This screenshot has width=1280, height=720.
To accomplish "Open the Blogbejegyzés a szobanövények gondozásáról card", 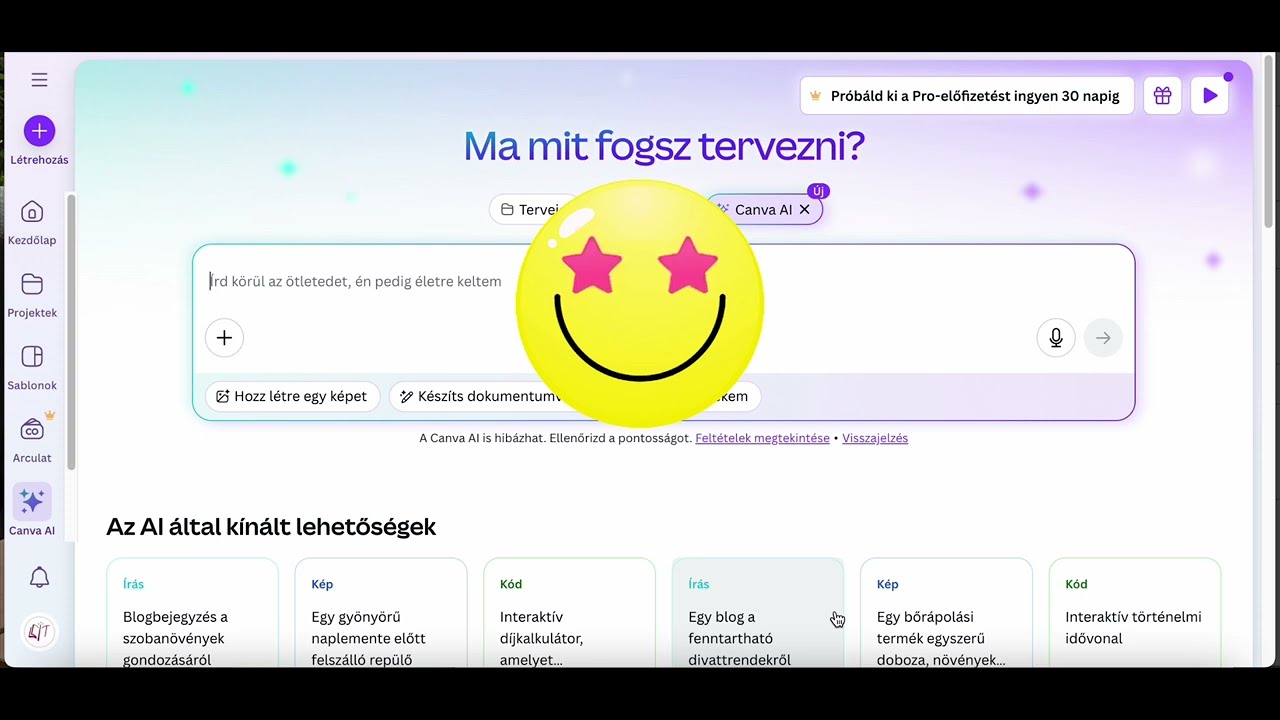I will pyautogui.click(x=192, y=613).
